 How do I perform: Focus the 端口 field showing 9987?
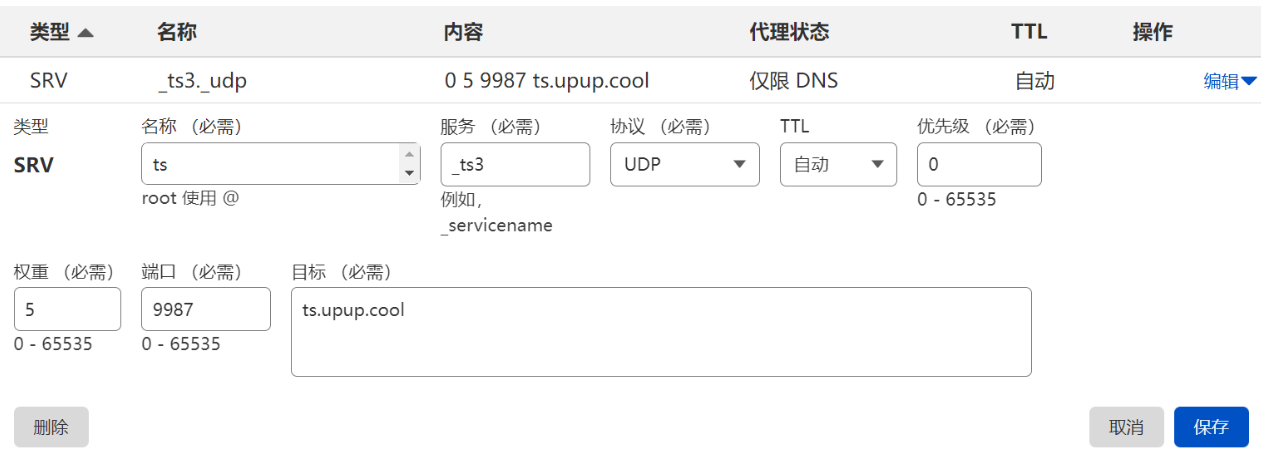click(205, 310)
